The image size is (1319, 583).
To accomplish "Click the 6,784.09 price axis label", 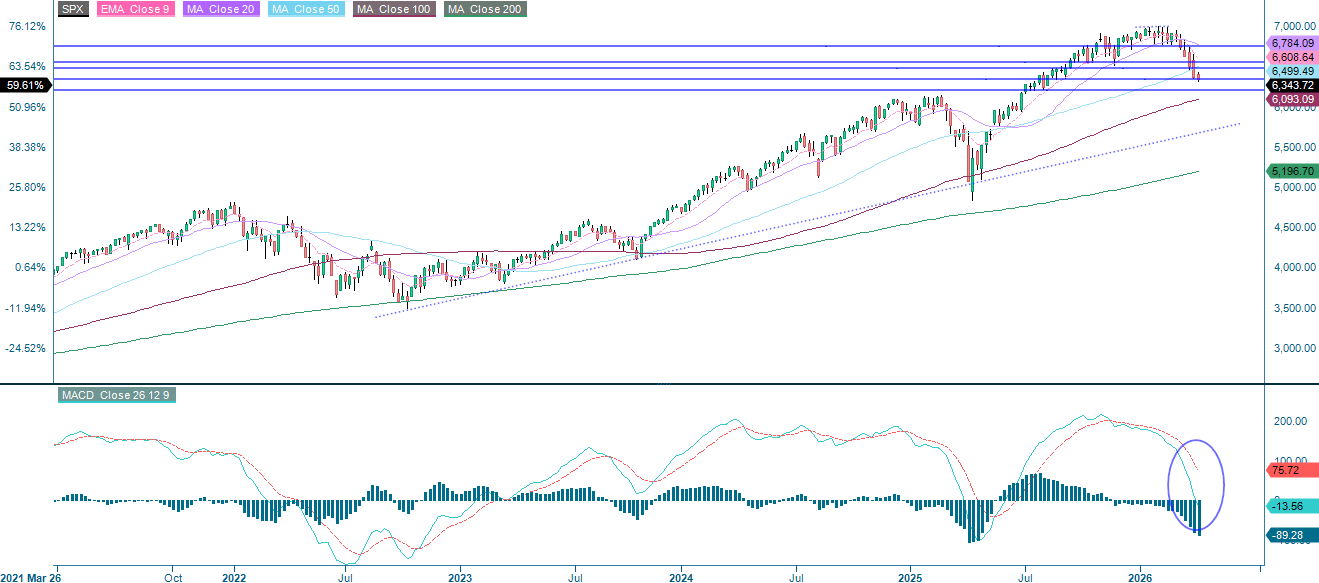I will point(1290,43).
